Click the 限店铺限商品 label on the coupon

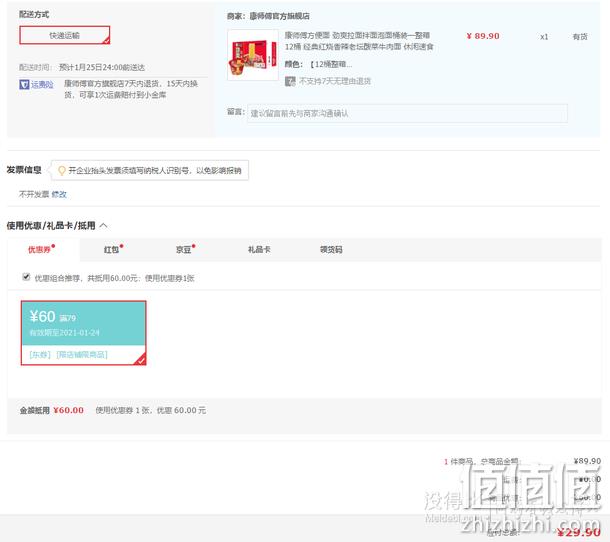(x=82, y=354)
